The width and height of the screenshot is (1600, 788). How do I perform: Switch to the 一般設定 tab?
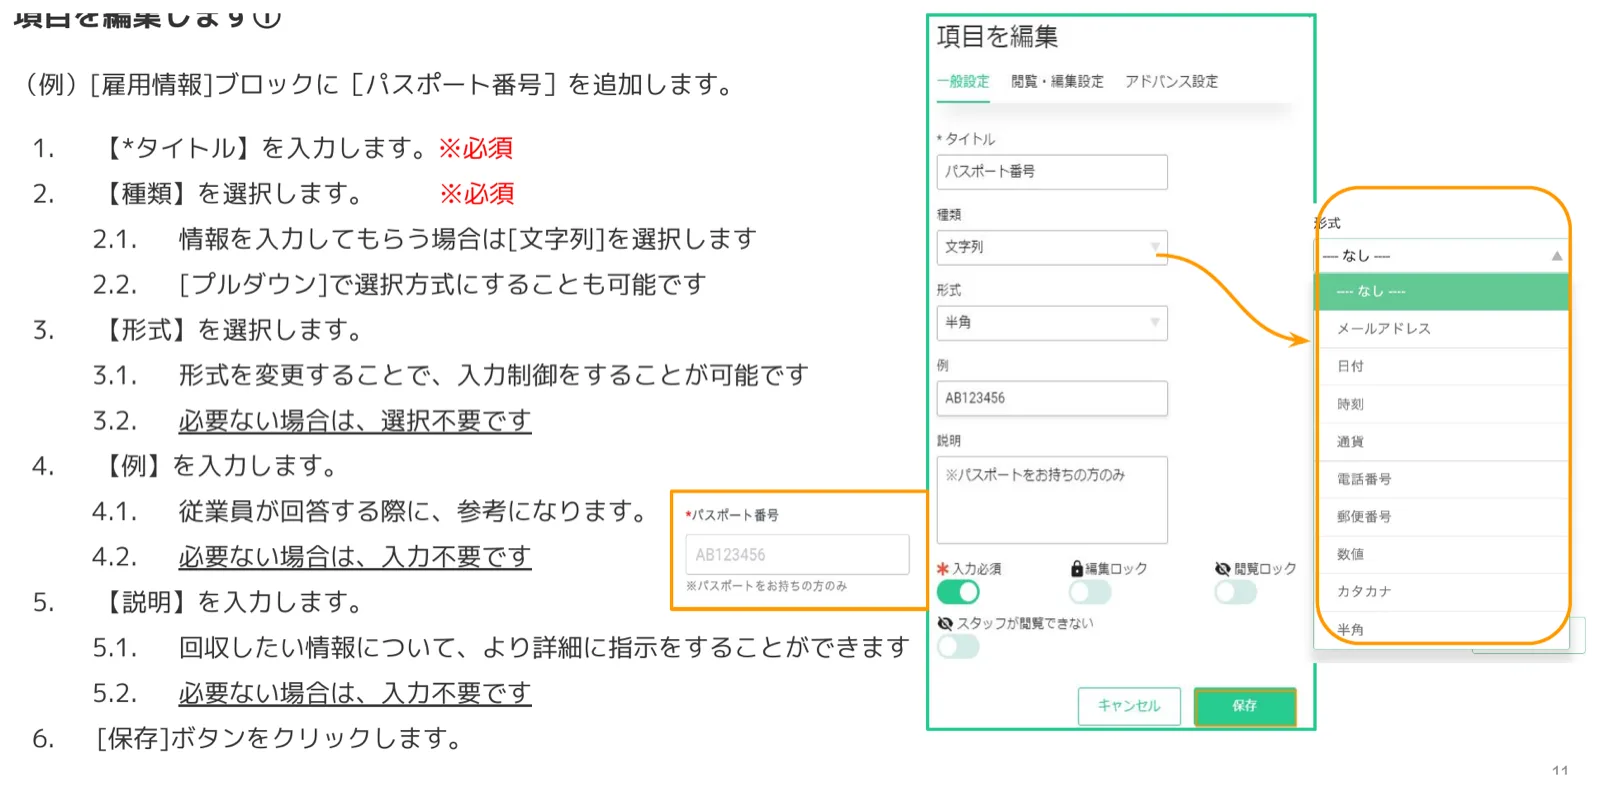(x=963, y=82)
